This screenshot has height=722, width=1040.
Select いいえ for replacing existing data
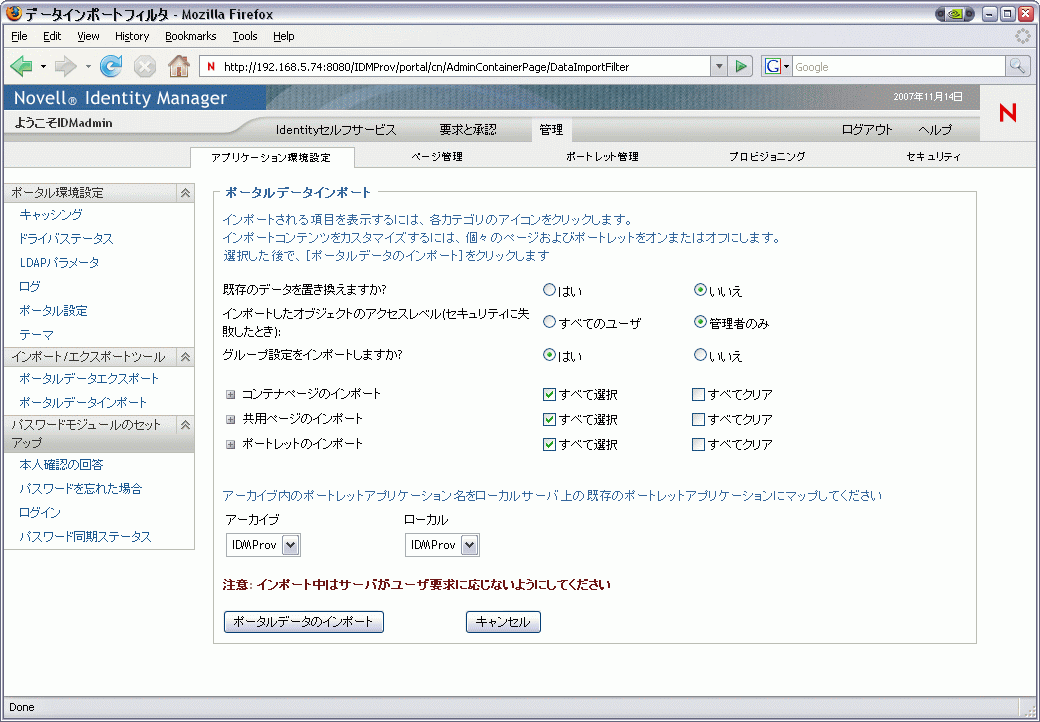coord(700,290)
